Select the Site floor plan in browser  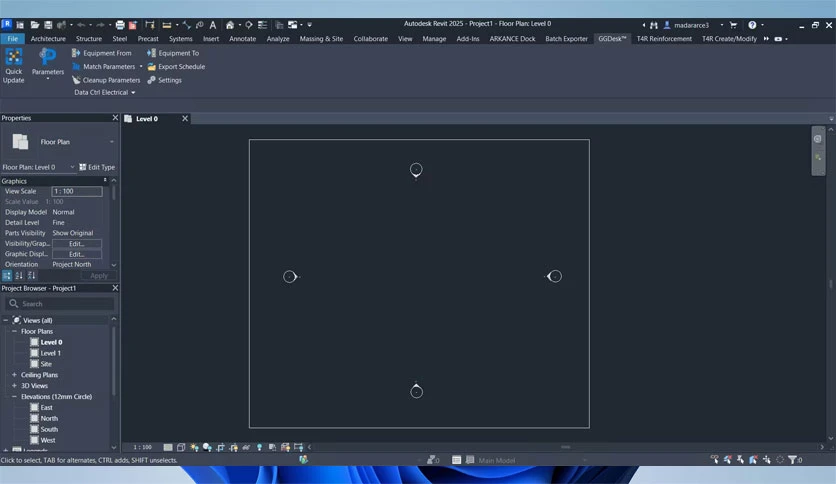[x=46, y=364]
